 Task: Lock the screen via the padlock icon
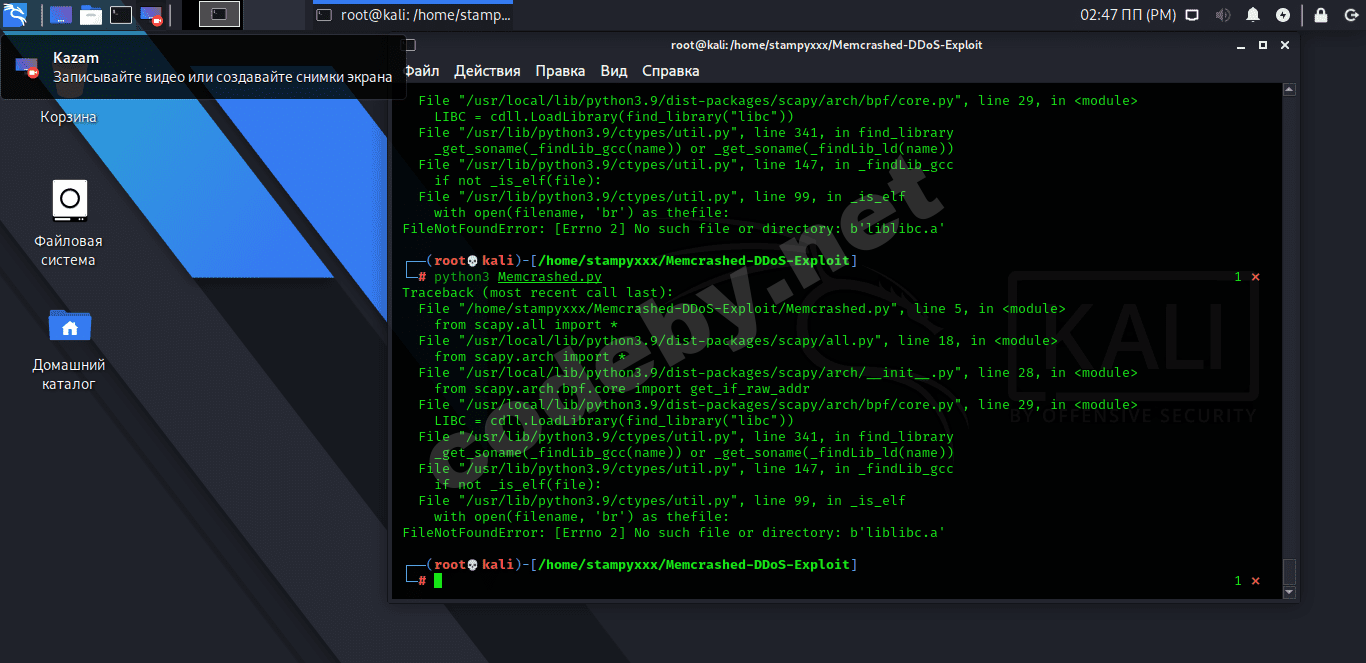click(x=1321, y=14)
